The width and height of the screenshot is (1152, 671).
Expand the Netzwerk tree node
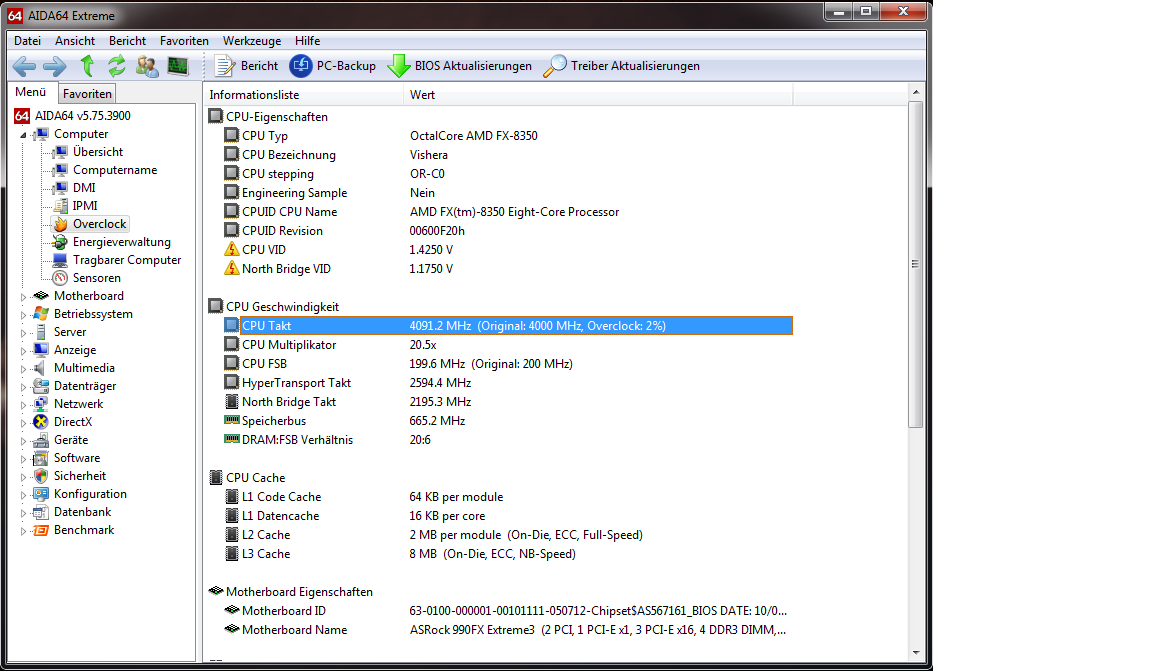click(23, 405)
